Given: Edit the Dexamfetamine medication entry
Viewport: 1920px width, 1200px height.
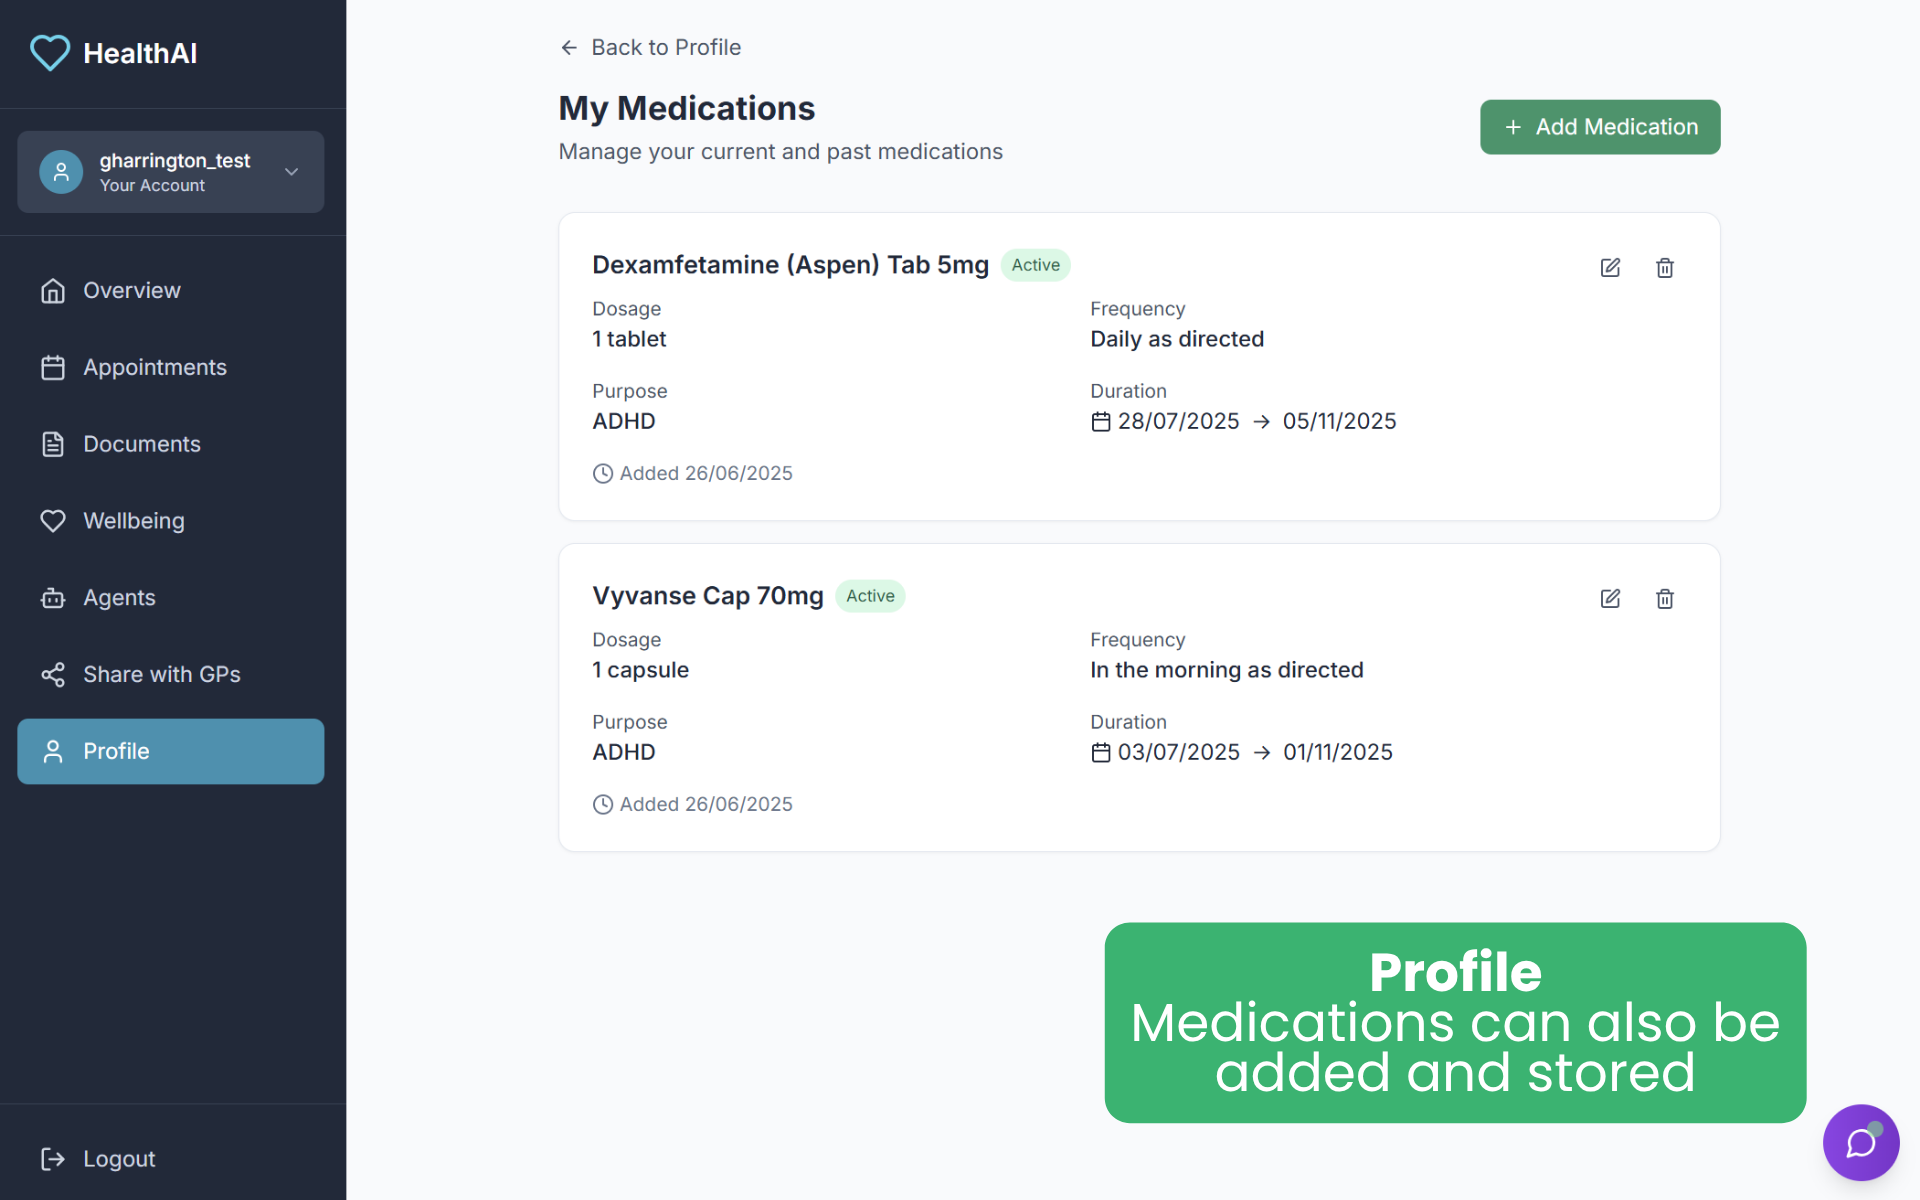Looking at the screenshot, I should point(1610,267).
